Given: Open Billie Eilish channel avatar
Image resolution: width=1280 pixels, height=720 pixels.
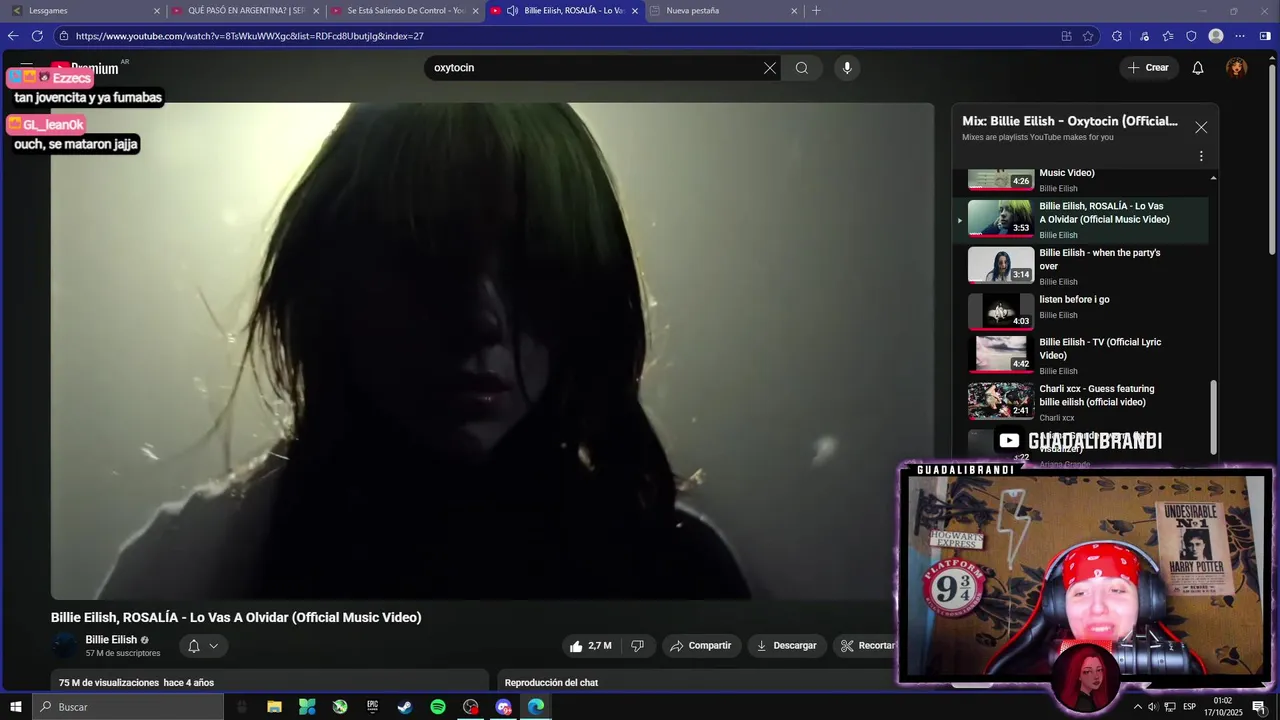Looking at the screenshot, I should 65,646.
